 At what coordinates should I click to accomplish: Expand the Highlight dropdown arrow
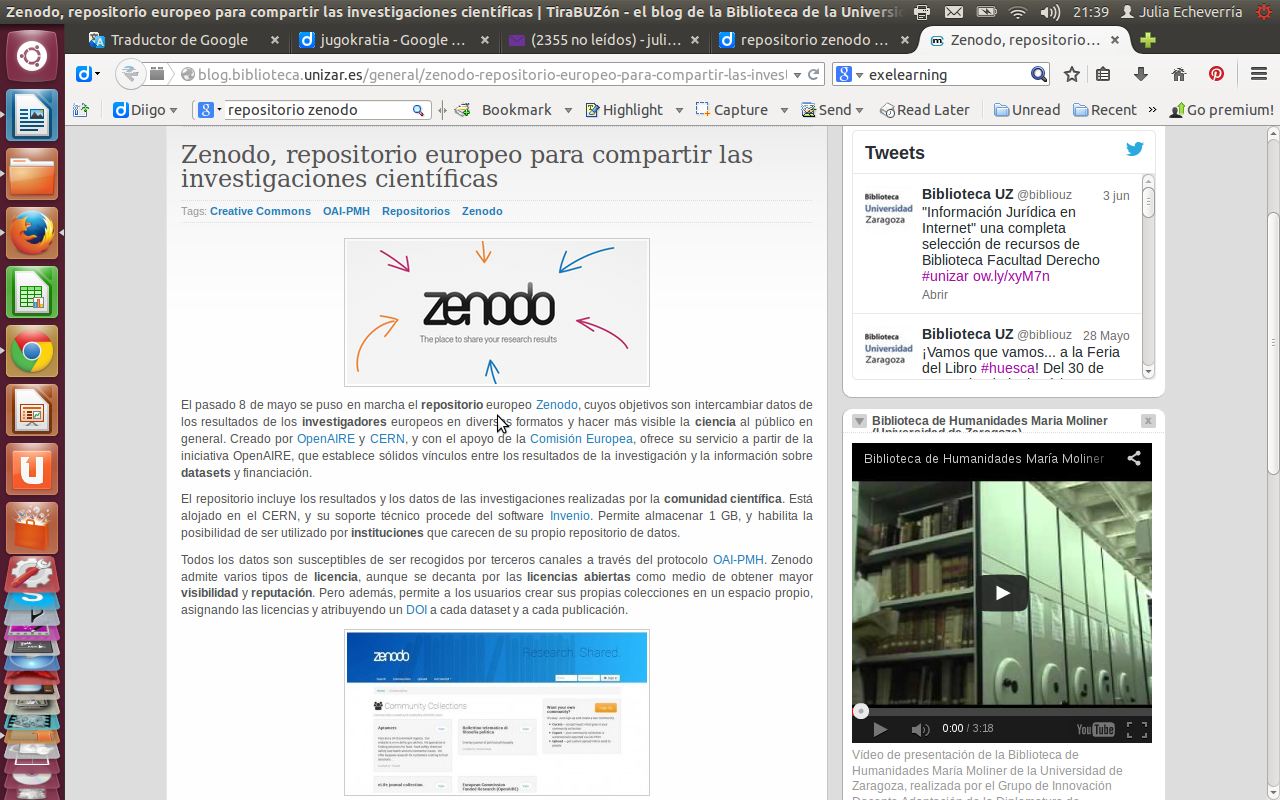[x=679, y=110]
